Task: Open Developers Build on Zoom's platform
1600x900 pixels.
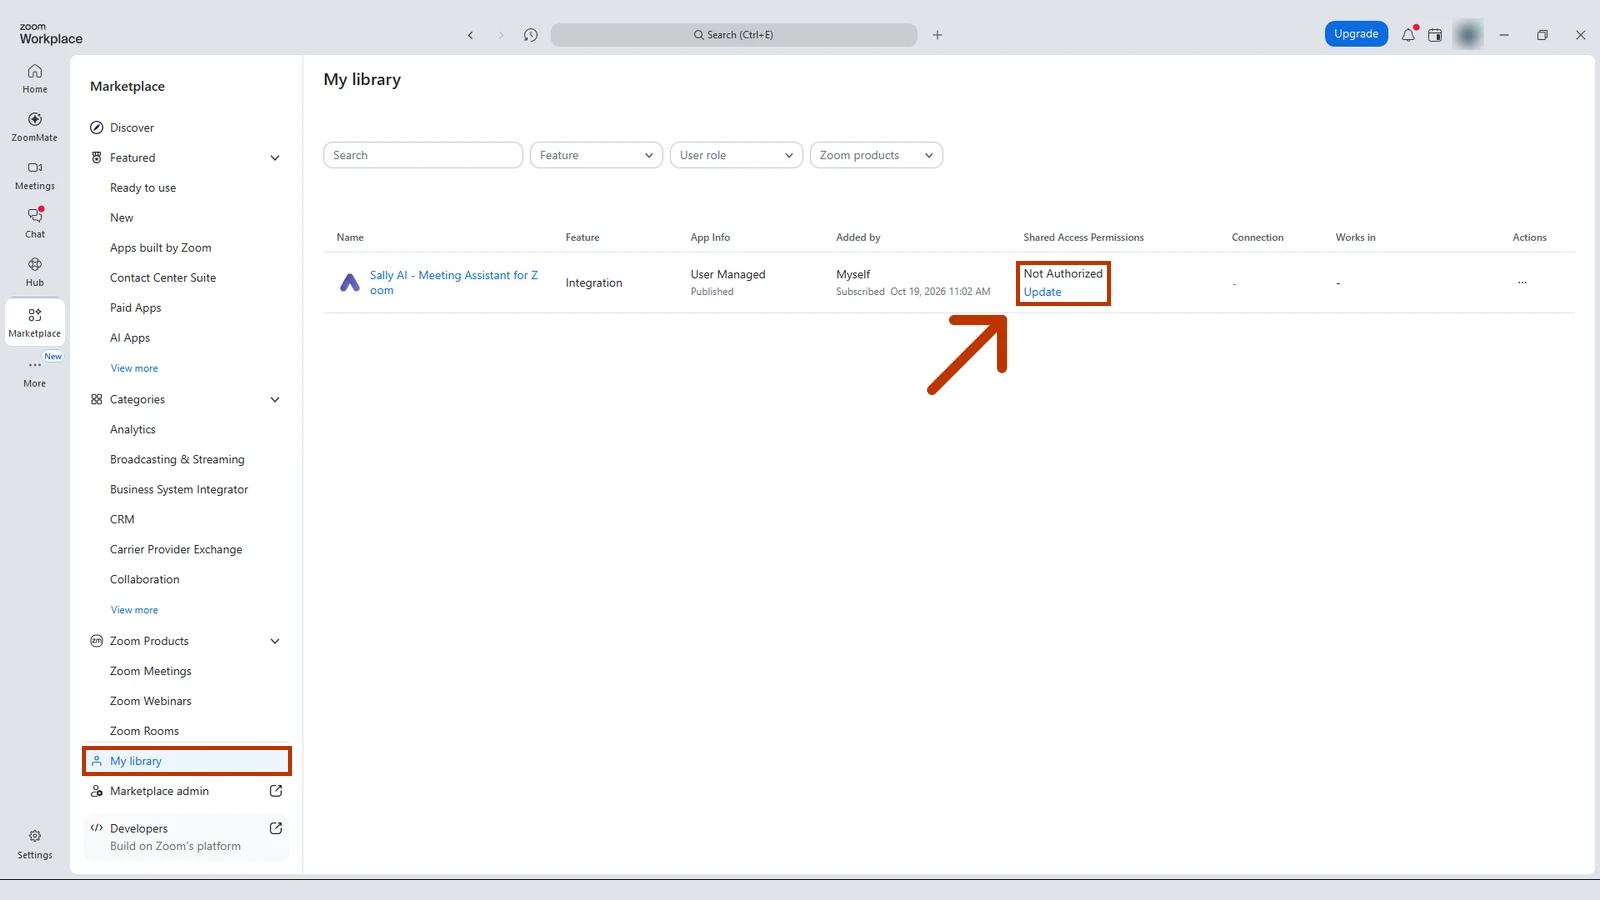Action: 186,837
